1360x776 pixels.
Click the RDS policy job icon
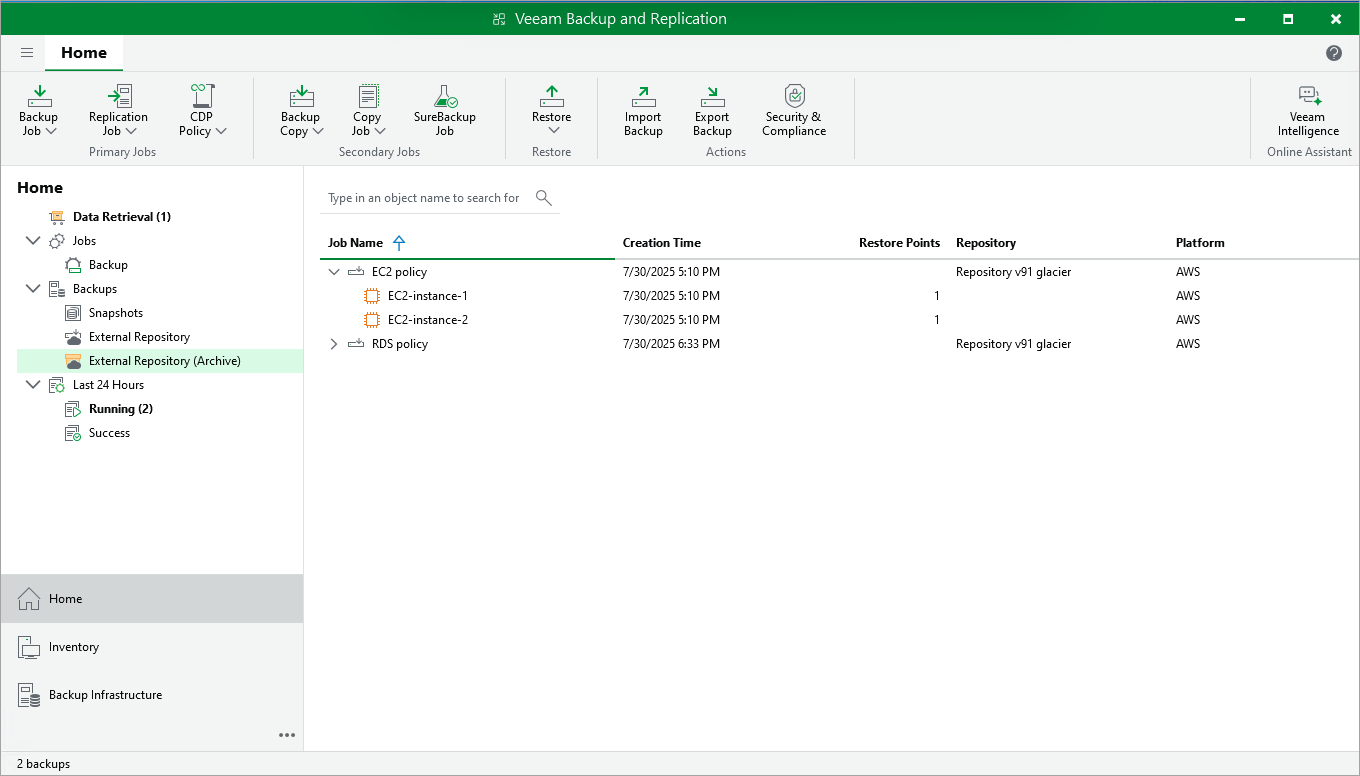[356, 344]
